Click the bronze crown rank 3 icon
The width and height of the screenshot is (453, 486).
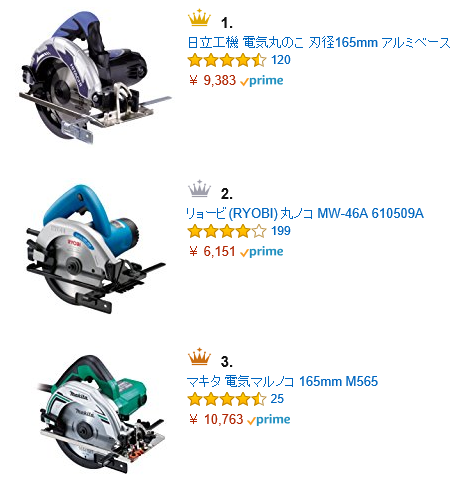click(x=199, y=356)
